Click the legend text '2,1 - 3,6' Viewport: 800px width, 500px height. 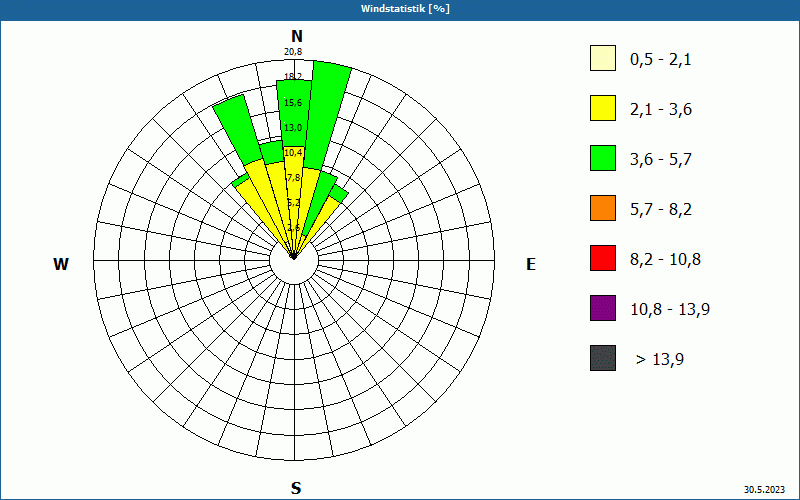tap(661, 110)
